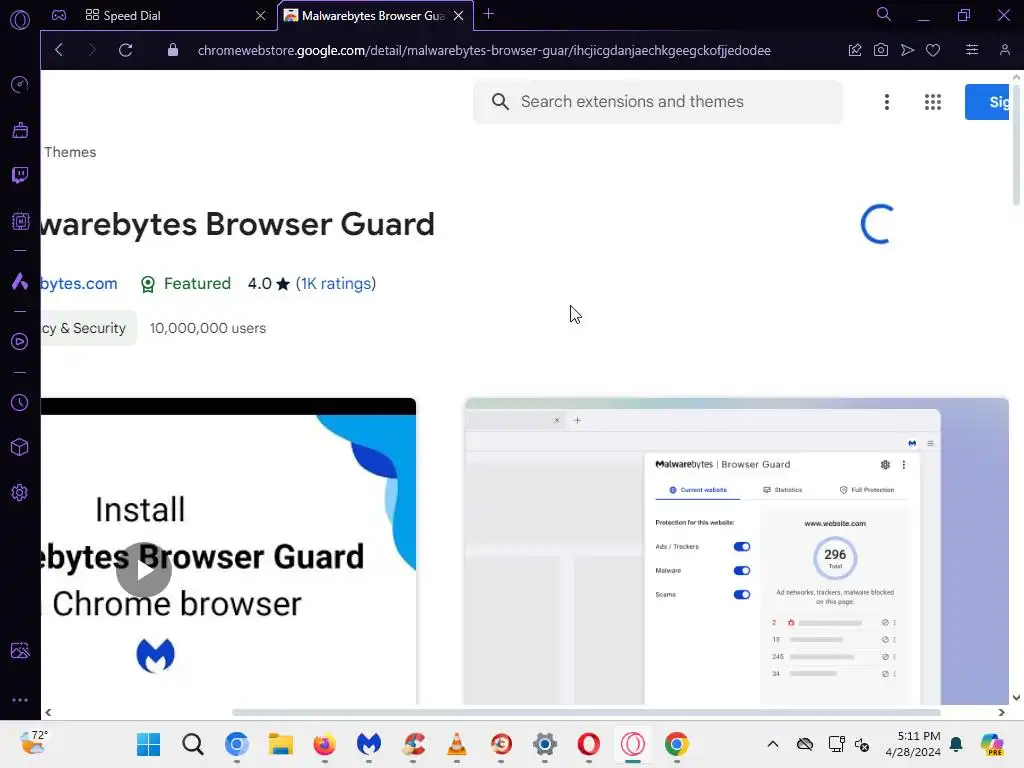
Task: Open Extensions cube icon in sidebar
Action: tap(20, 447)
